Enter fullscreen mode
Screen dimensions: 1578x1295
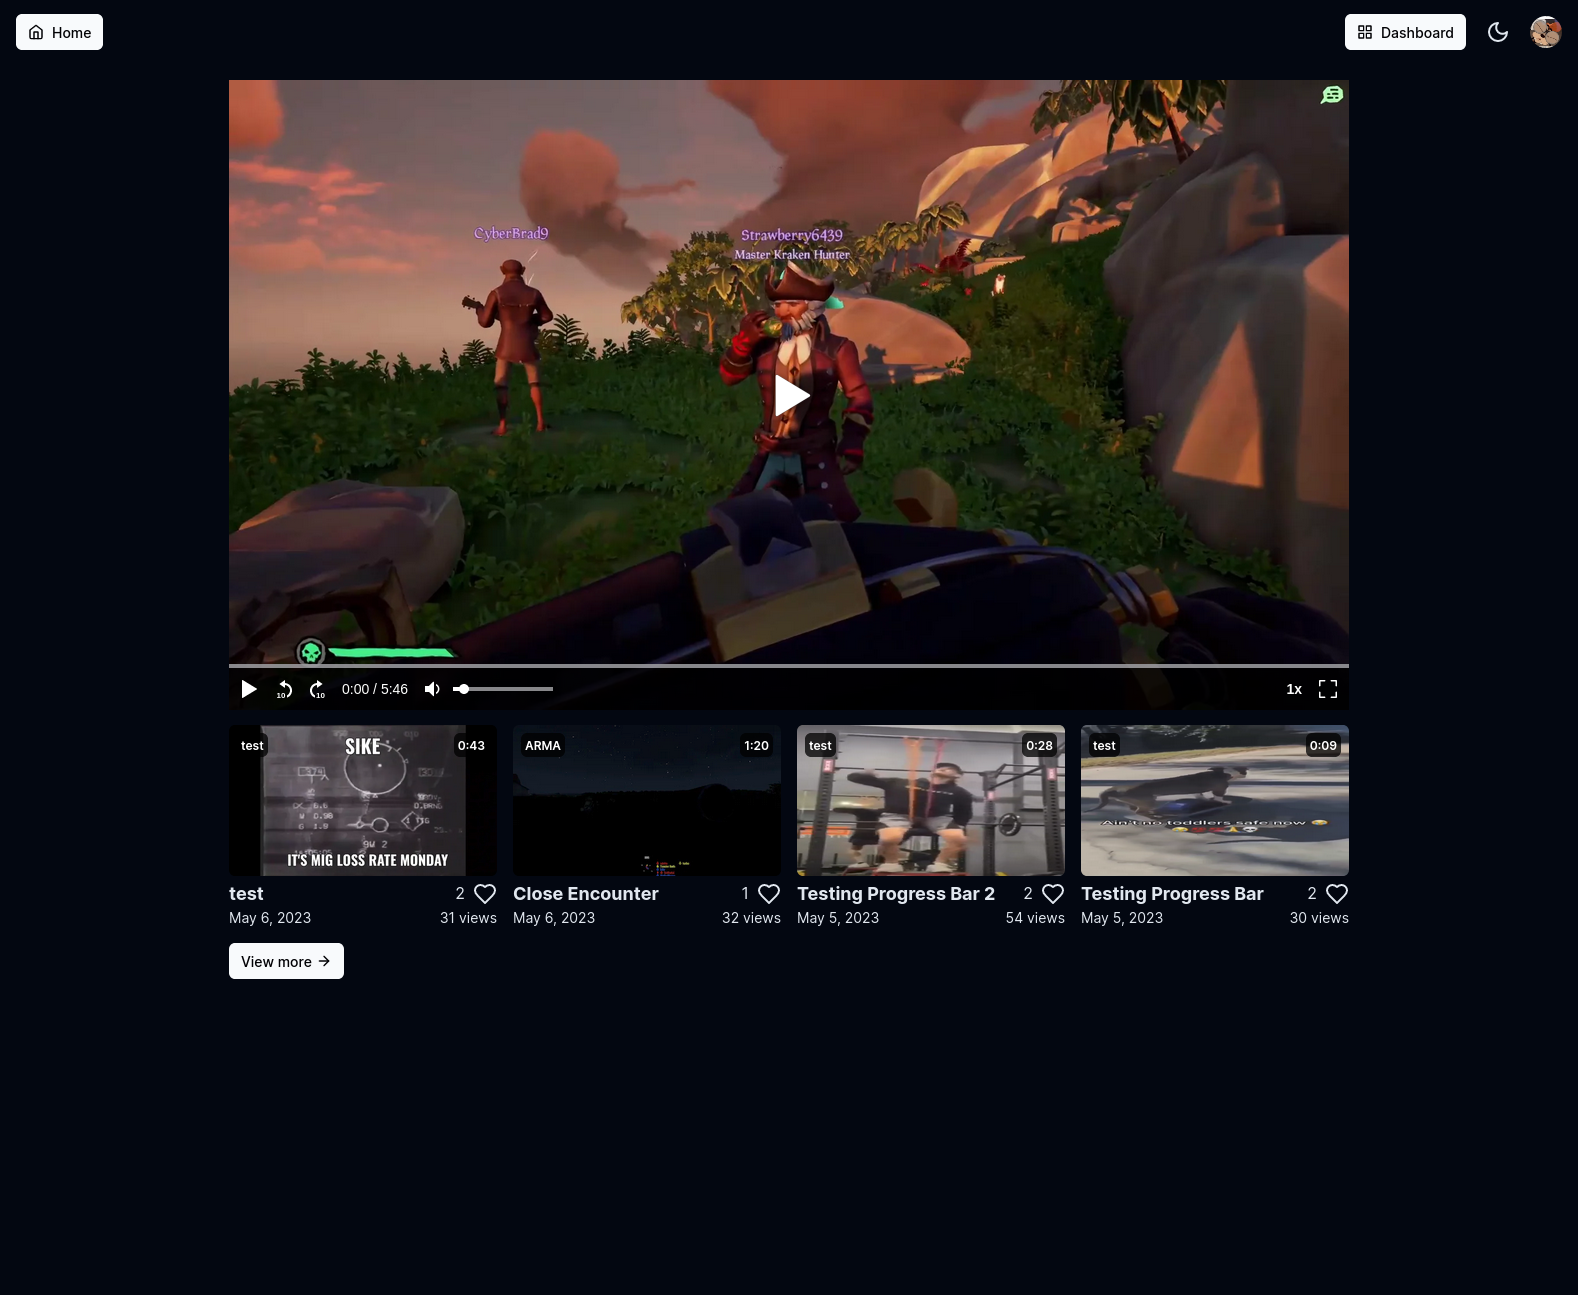tap(1328, 689)
